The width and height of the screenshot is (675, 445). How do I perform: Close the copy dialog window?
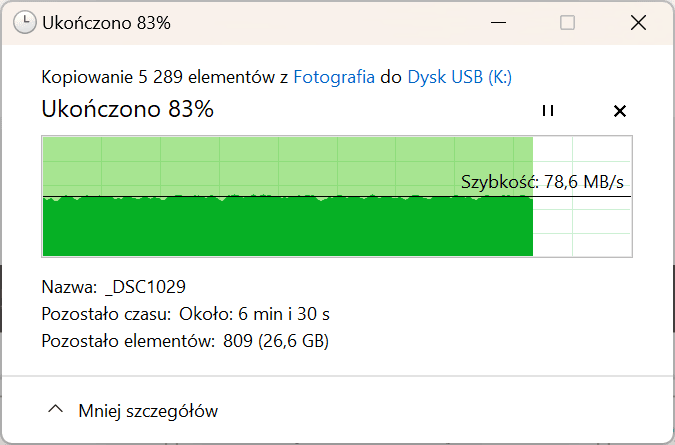click(638, 22)
